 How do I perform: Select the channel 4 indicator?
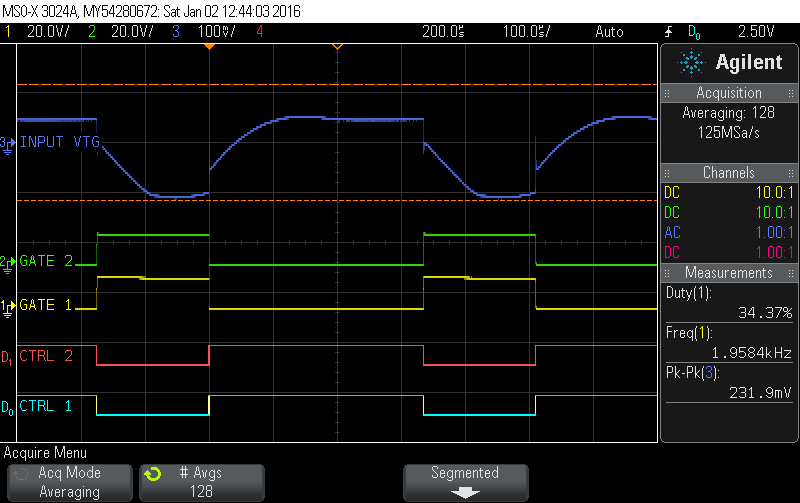260,32
